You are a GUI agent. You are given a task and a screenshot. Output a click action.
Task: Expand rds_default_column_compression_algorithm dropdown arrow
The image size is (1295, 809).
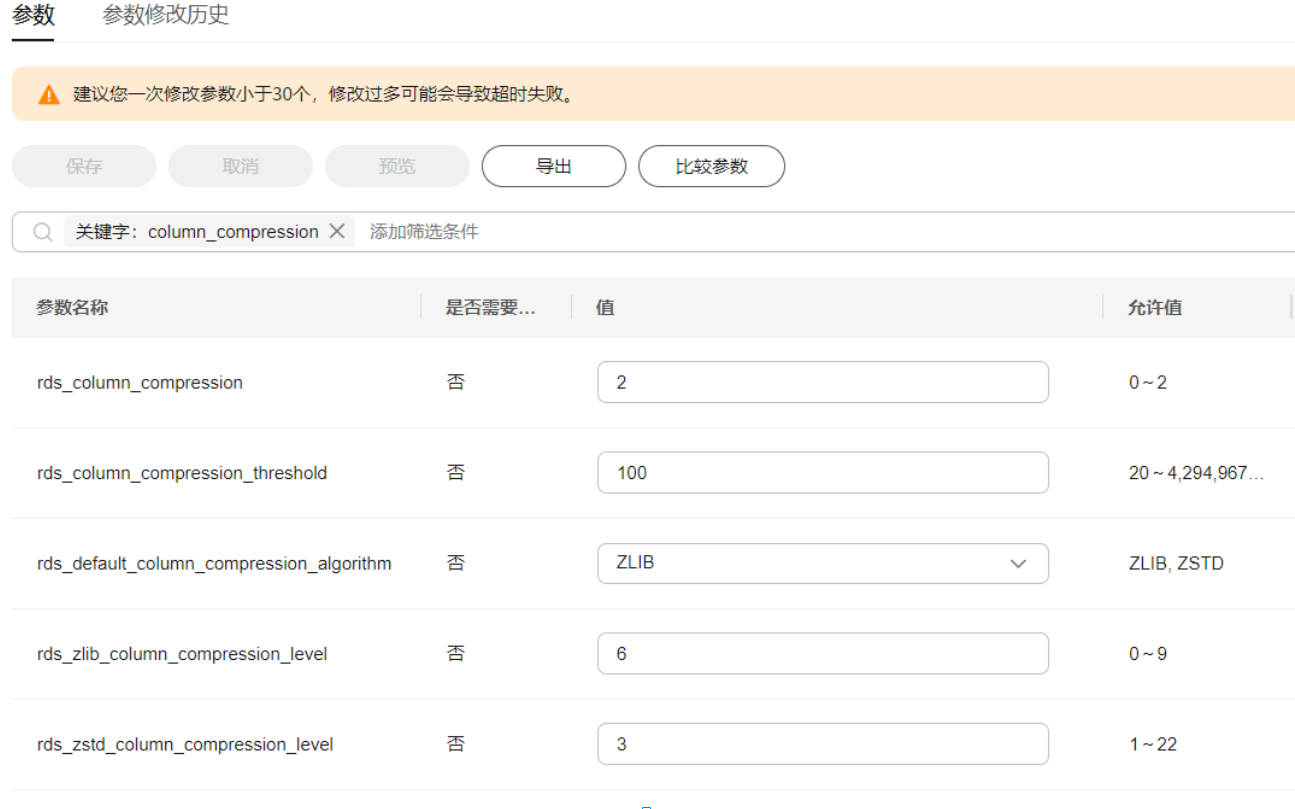(1018, 563)
